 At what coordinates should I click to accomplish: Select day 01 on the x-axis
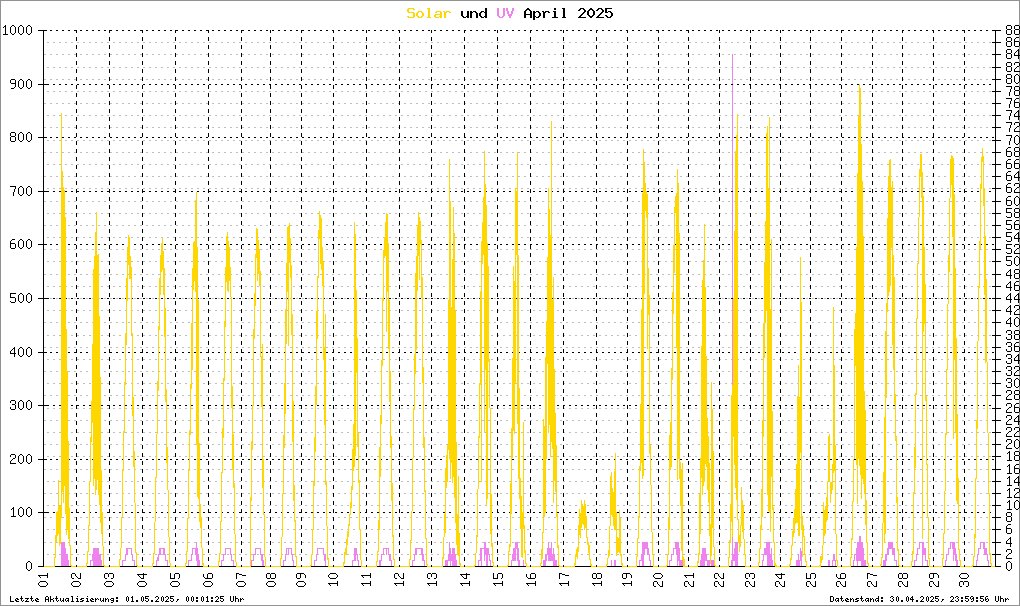(45, 579)
